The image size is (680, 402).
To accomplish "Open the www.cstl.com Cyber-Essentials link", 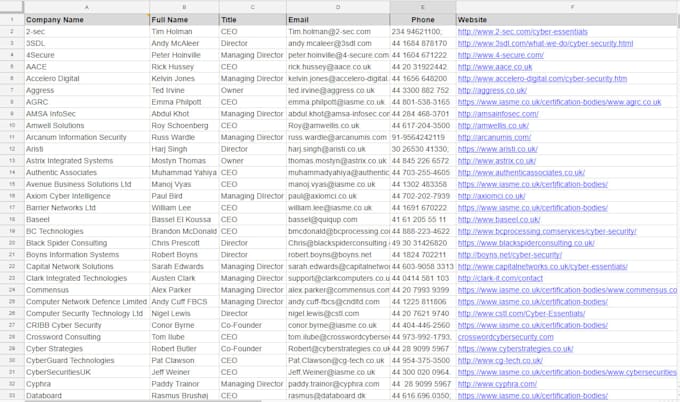I will (x=521, y=314).
